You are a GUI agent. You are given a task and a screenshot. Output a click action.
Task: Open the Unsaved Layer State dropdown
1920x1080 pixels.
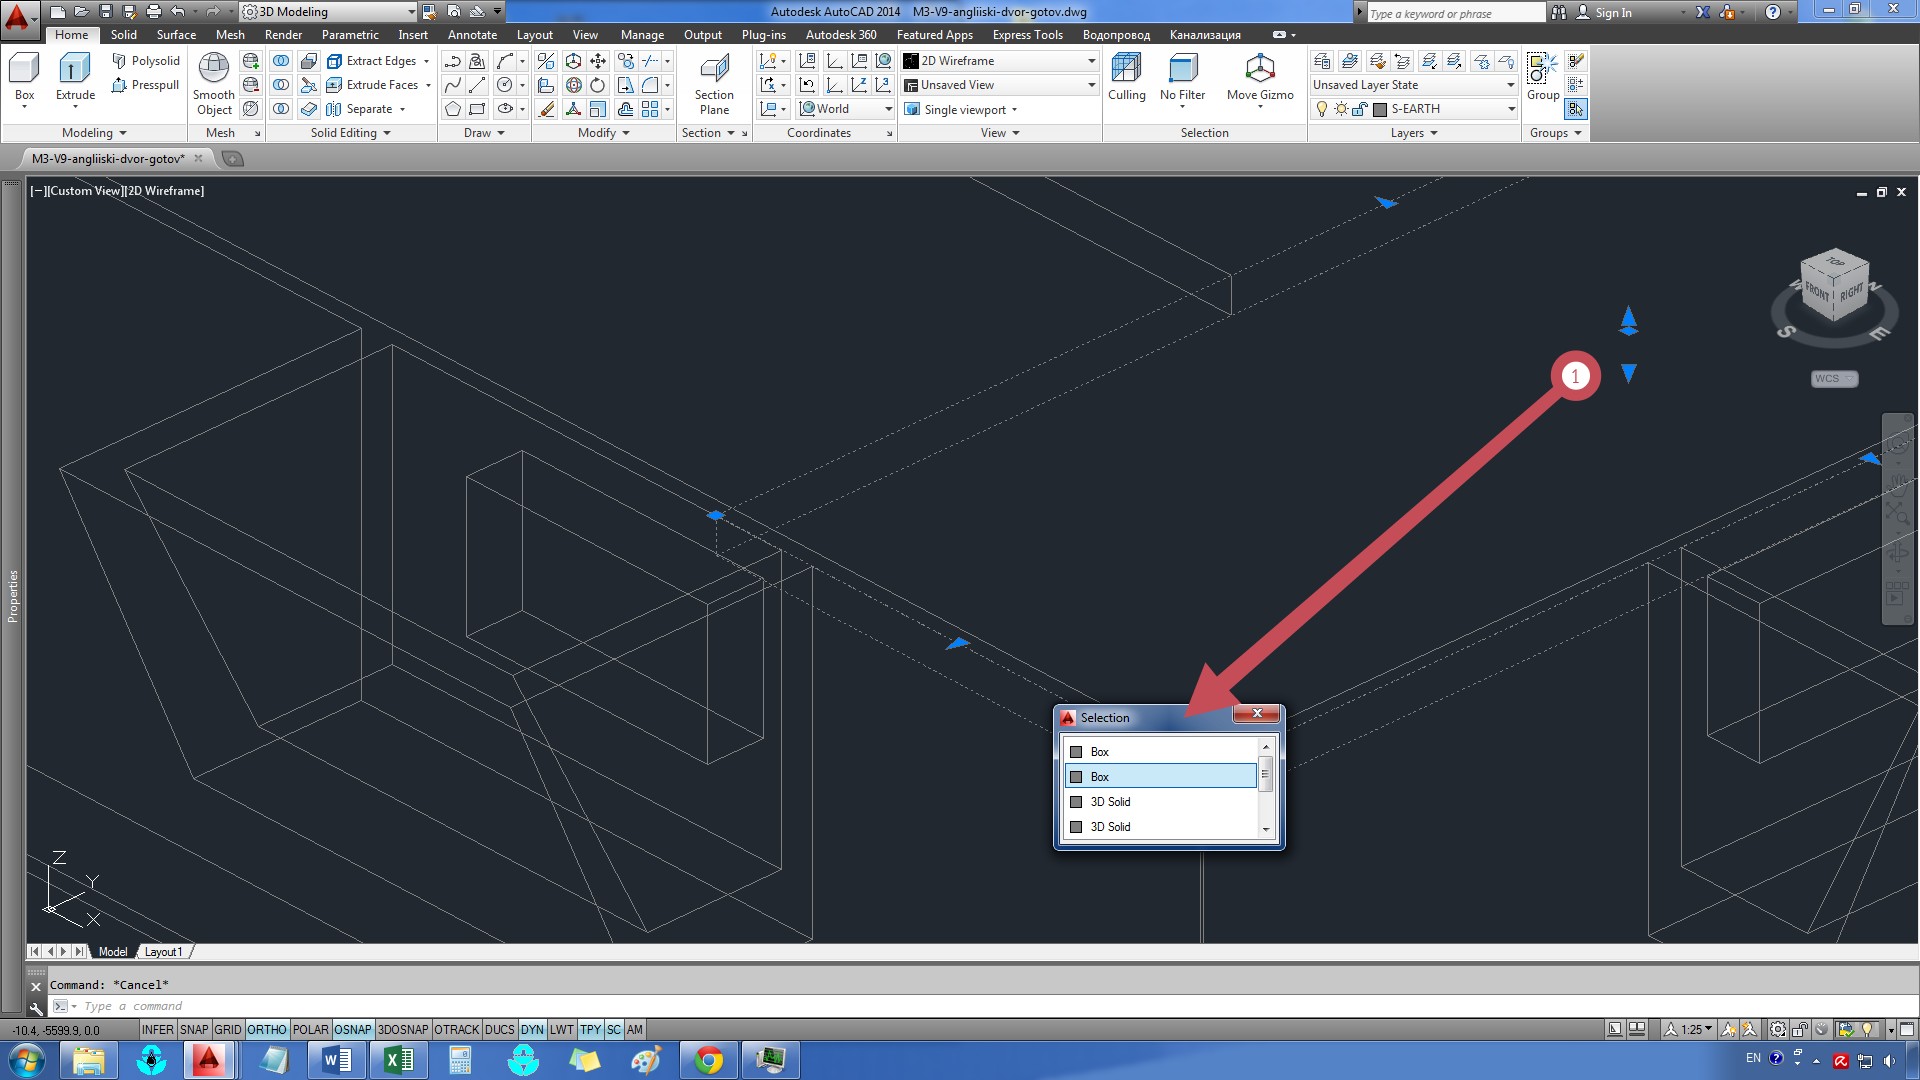(x=1414, y=85)
